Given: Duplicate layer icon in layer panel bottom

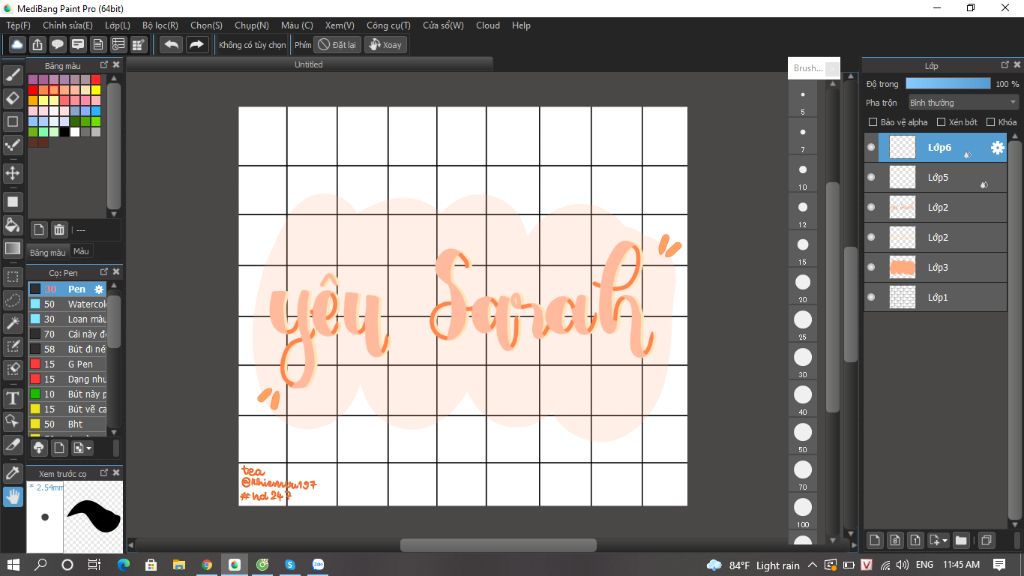Looking at the screenshot, I should (986, 540).
